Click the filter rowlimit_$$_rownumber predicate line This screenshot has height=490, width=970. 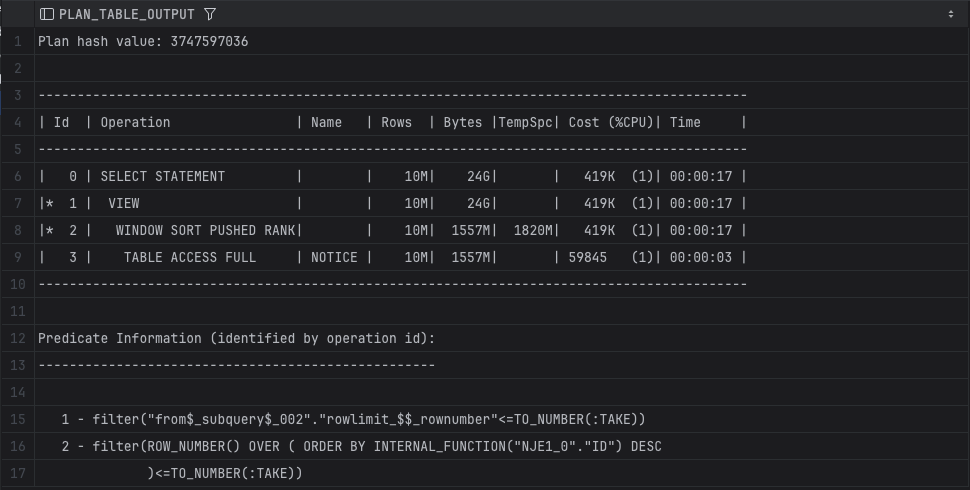point(502,419)
